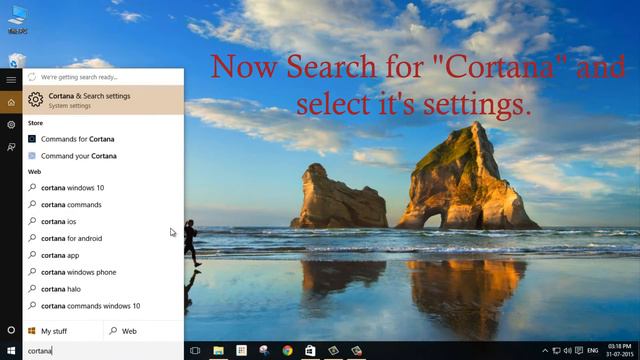The image size is (640, 360).
Task: Open Google Chrome from taskbar
Action: pos(287,351)
